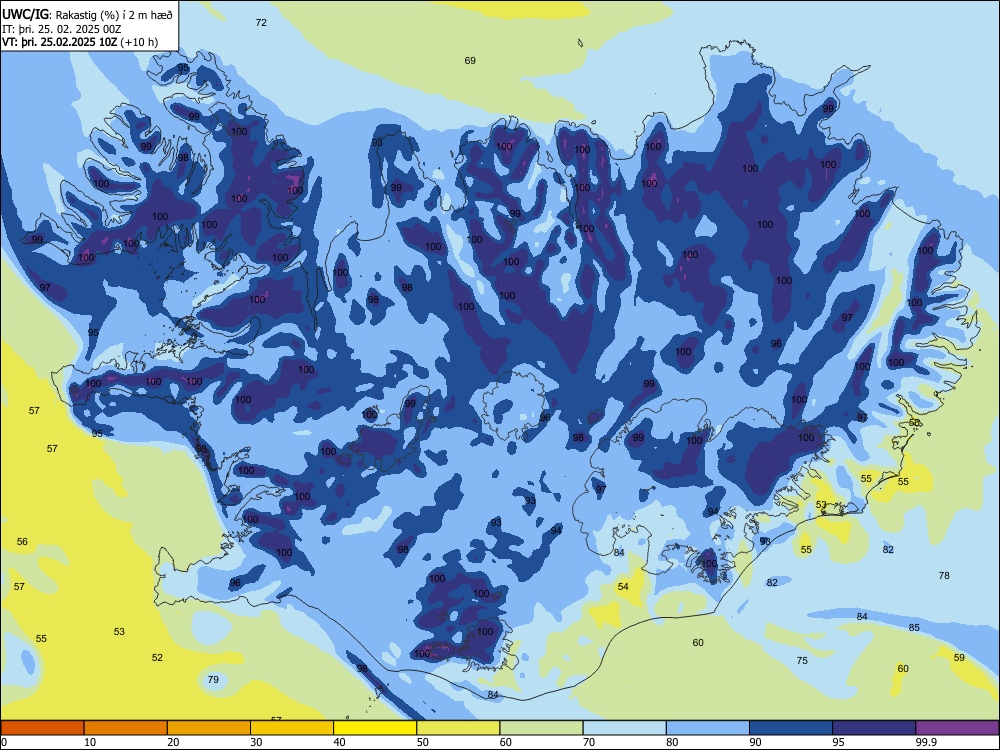Click the legend tick label "99.9"
This screenshot has height=750, width=1000.
point(925,742)
